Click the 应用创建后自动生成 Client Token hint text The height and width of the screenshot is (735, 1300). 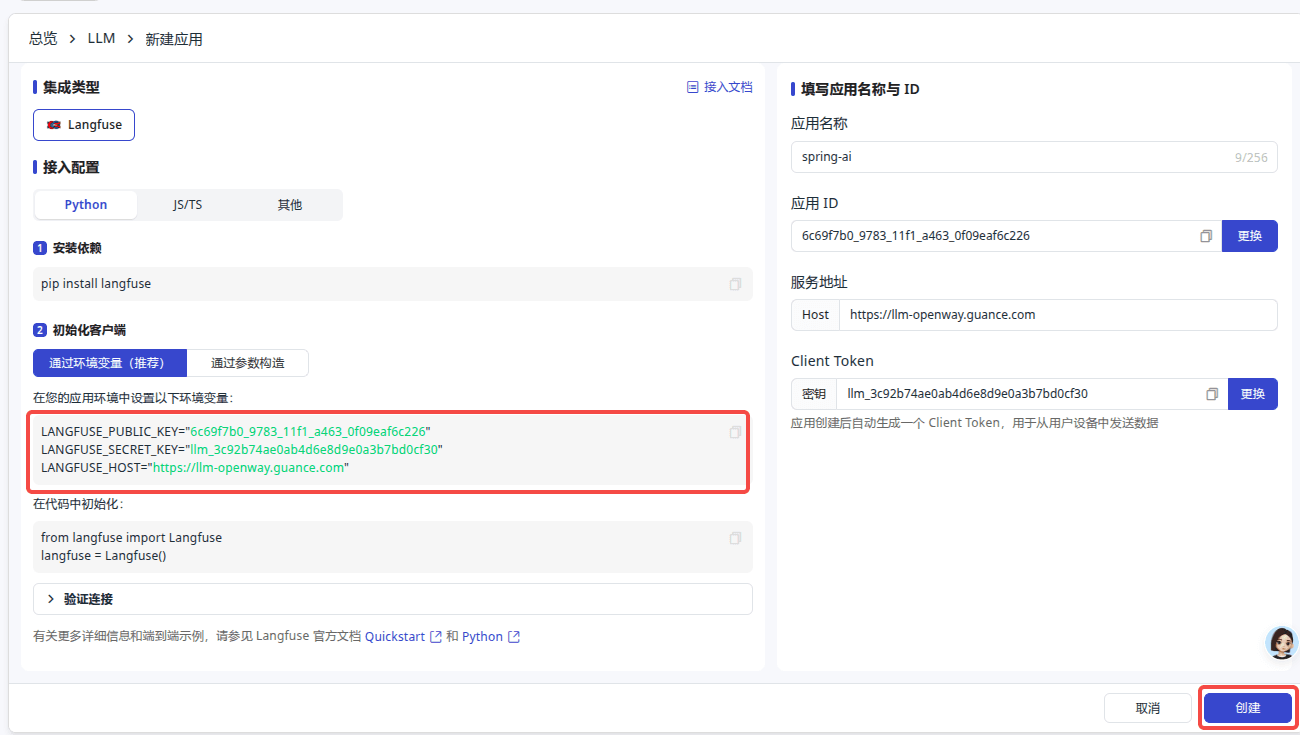point(975,423)
